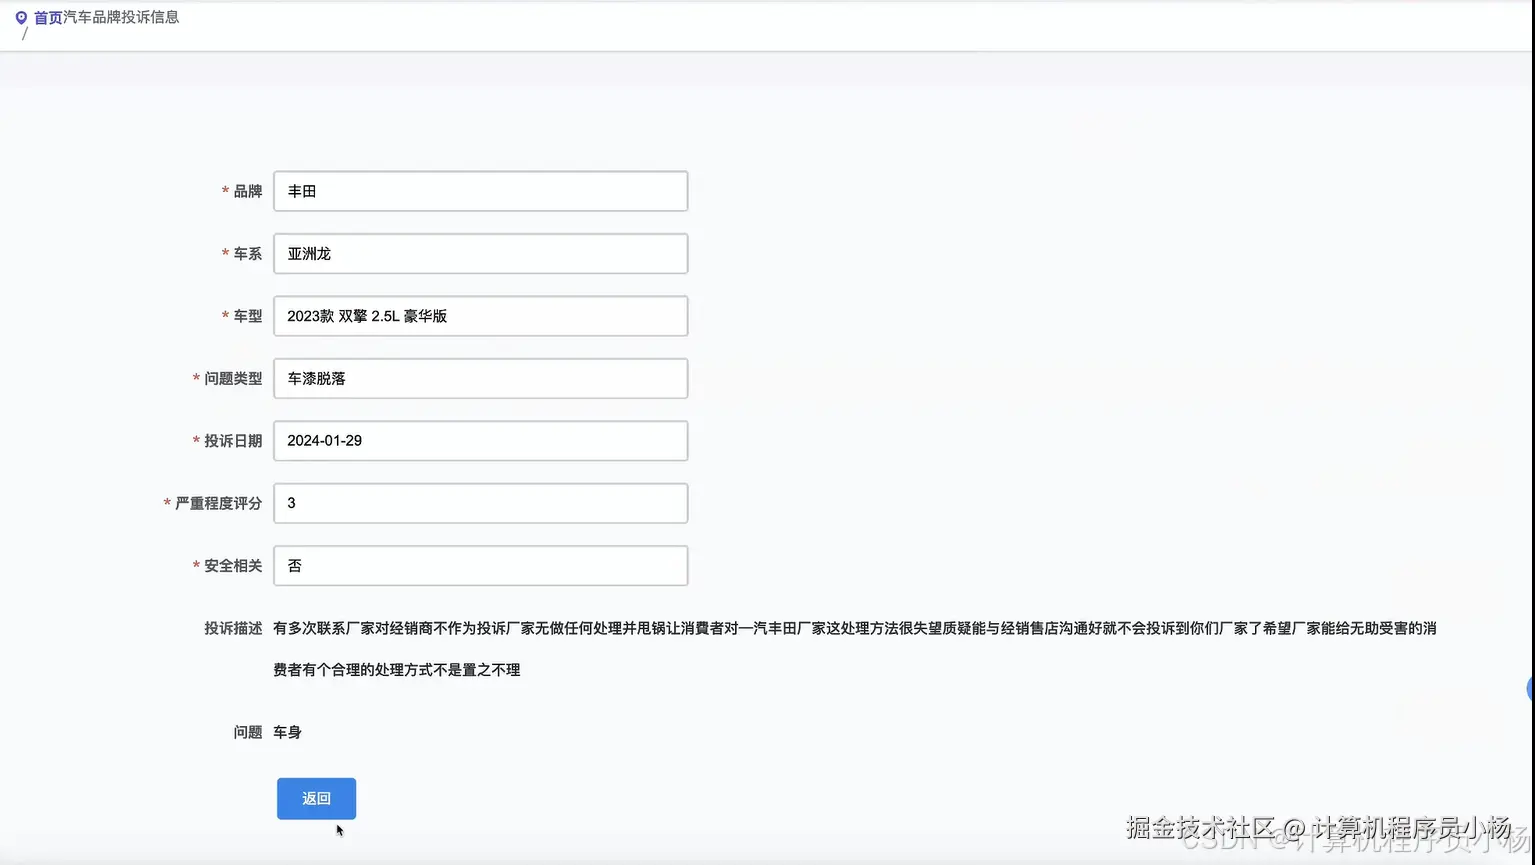
Task: Click the 安全相关 field showing 否
Action: point(480,565)
